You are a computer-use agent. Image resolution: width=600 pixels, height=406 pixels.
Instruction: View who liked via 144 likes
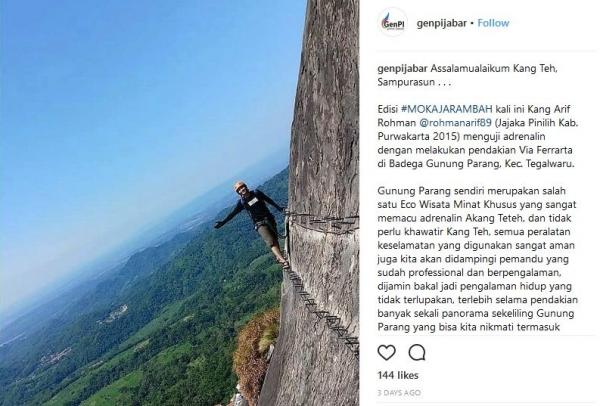click(398, 375)
